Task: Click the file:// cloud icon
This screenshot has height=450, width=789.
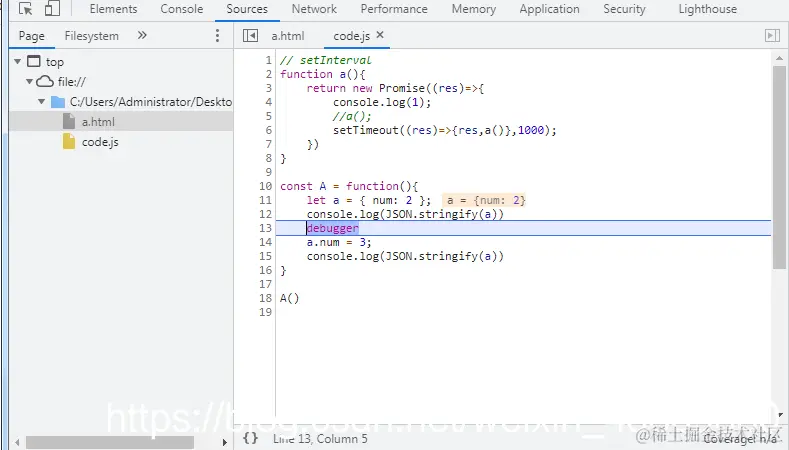Action: point(45,82)
